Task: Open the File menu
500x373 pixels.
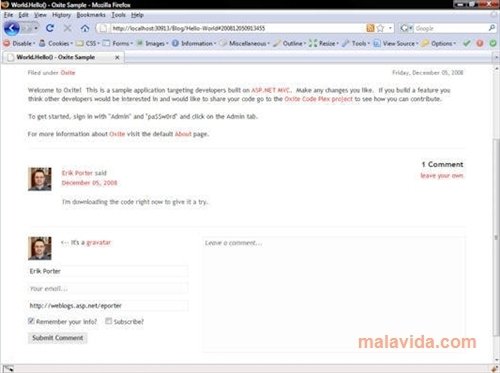Action: pyautogui.click(x=8, y=15)
